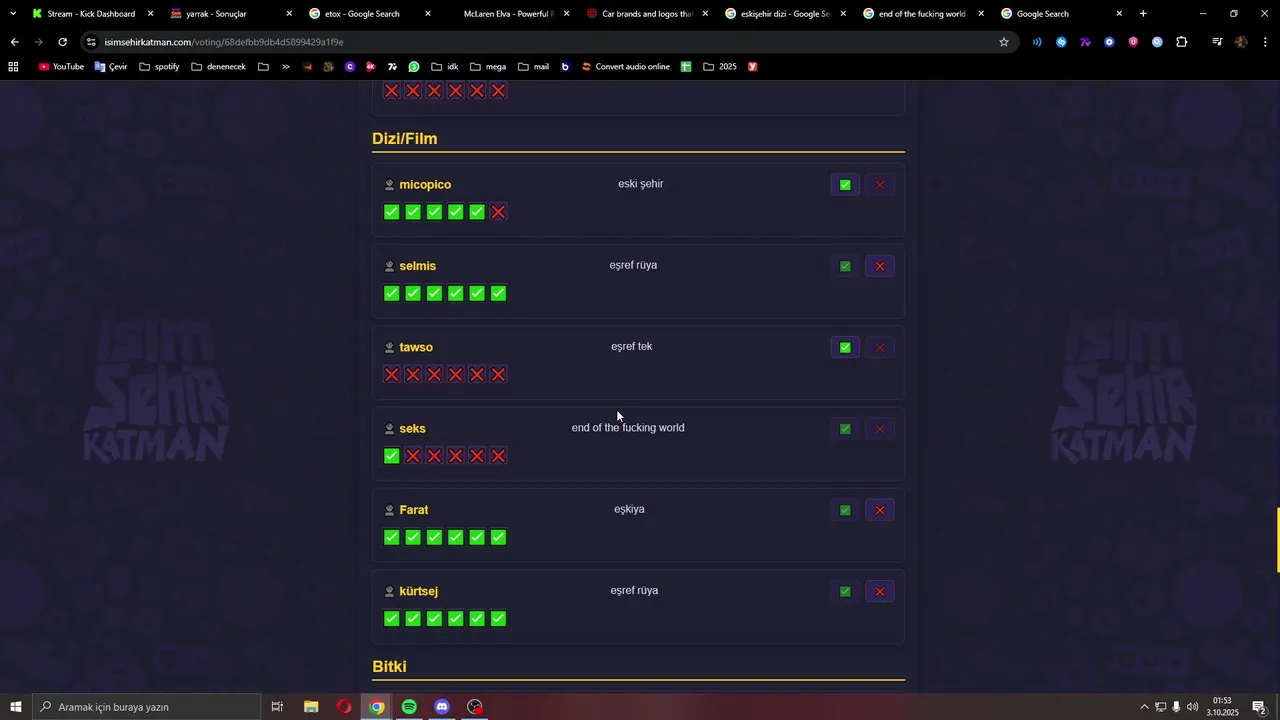Open Spotify from the taskbar

[409, 707]
